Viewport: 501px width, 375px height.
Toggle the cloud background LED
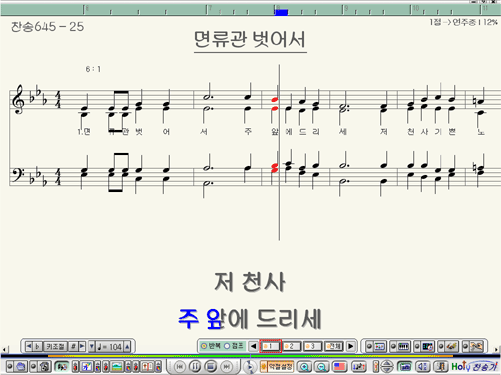(x=10, y=366)
